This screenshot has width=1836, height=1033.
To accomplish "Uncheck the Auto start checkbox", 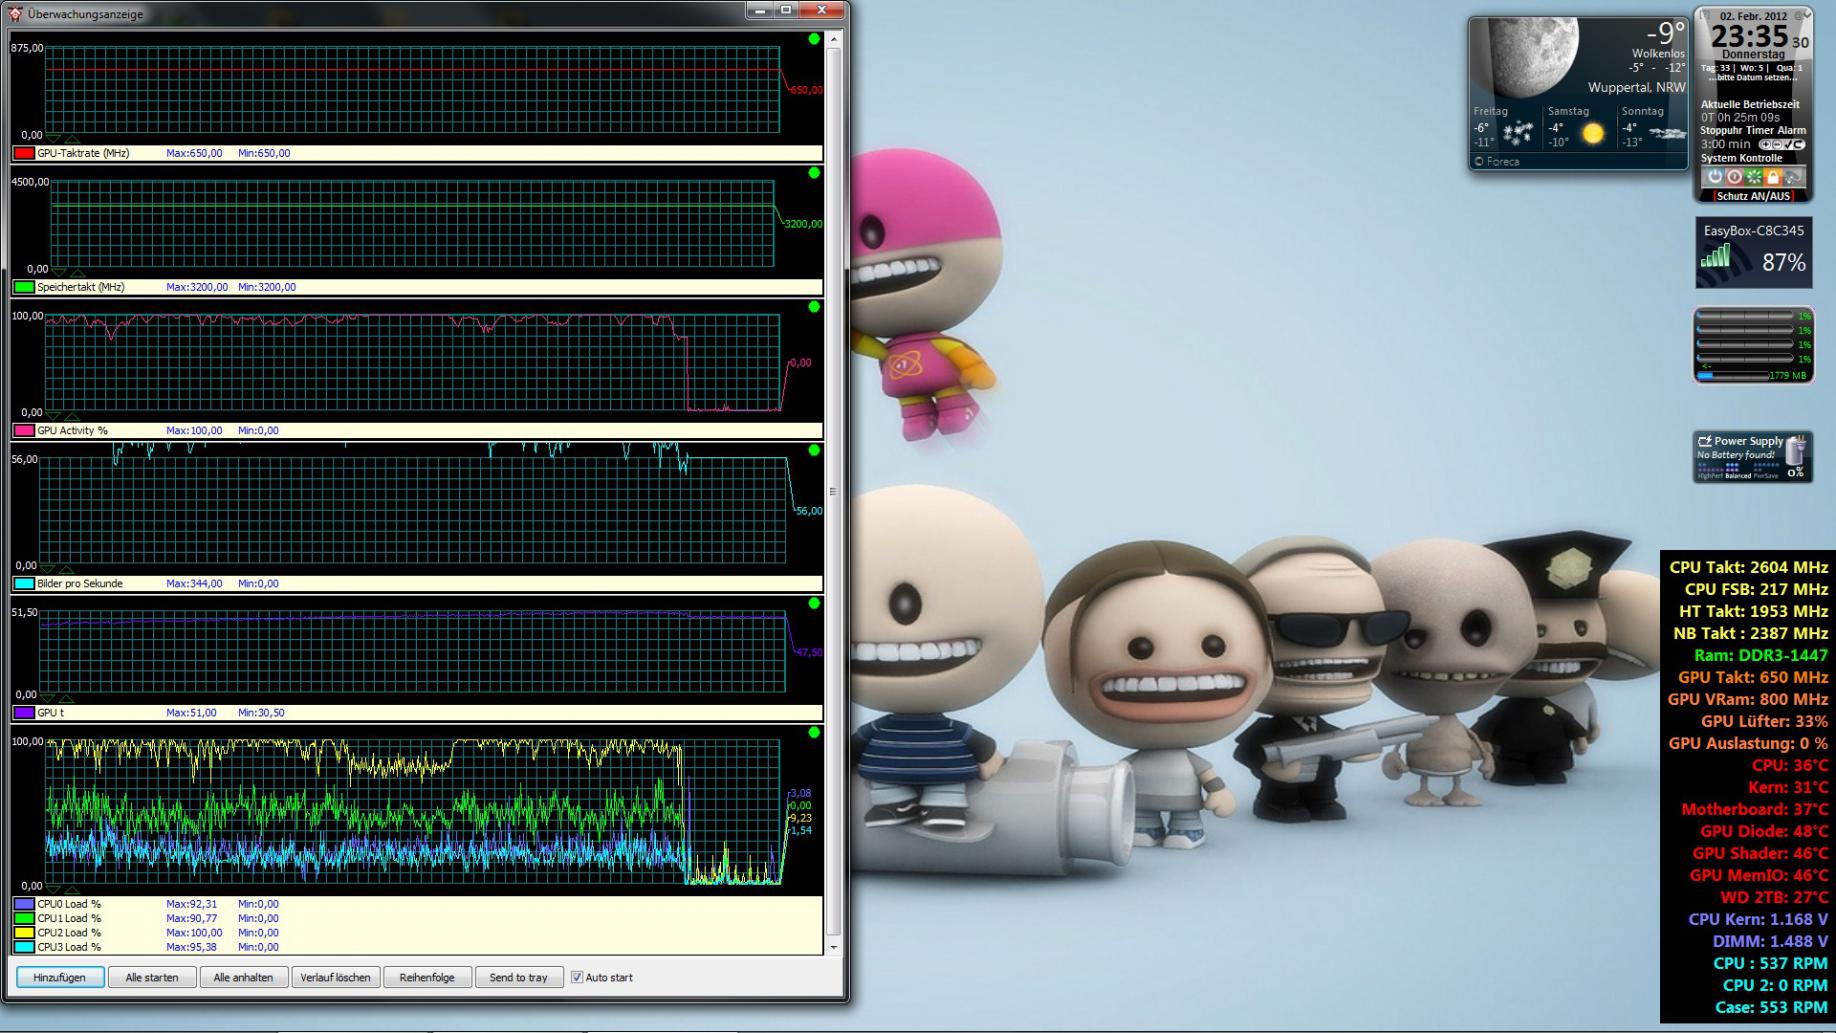I will (577, 977).
